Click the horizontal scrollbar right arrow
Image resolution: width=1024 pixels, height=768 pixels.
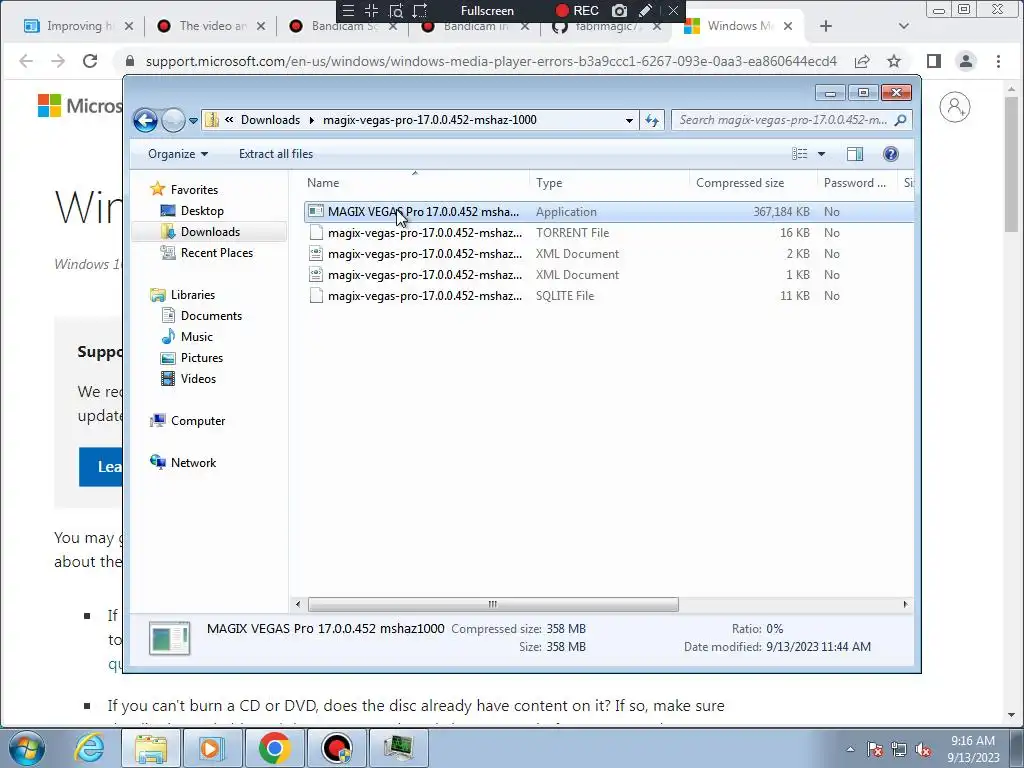(x=905, y=605)
